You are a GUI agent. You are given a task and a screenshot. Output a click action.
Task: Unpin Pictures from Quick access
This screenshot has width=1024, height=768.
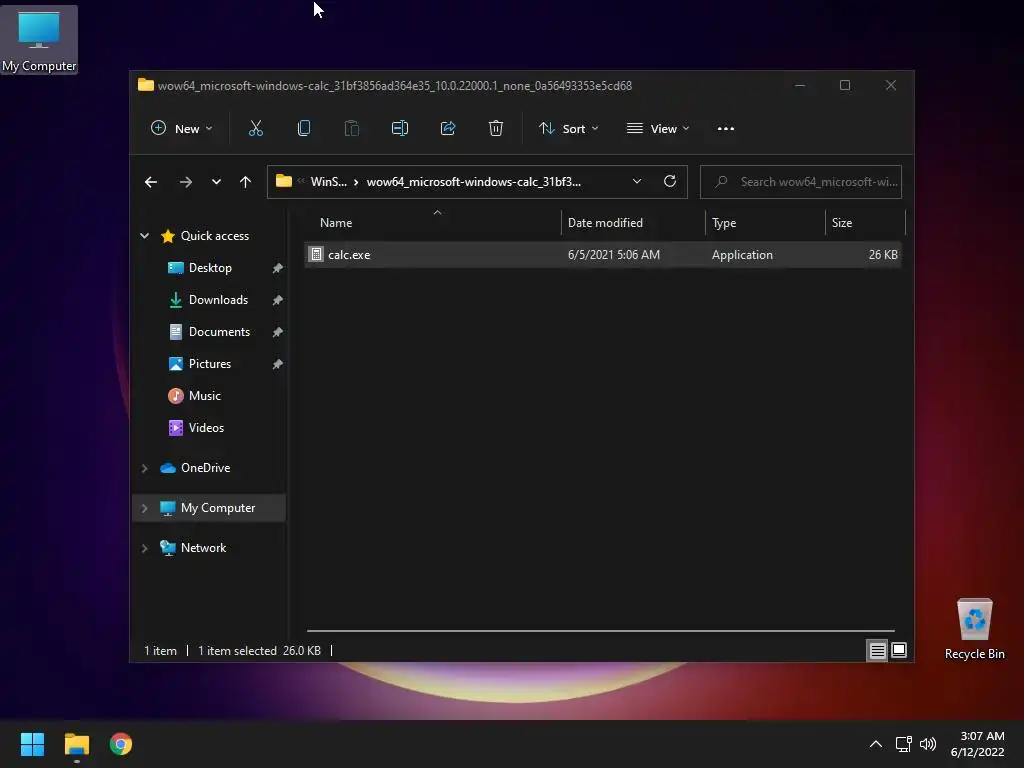[x=278, y=364]
